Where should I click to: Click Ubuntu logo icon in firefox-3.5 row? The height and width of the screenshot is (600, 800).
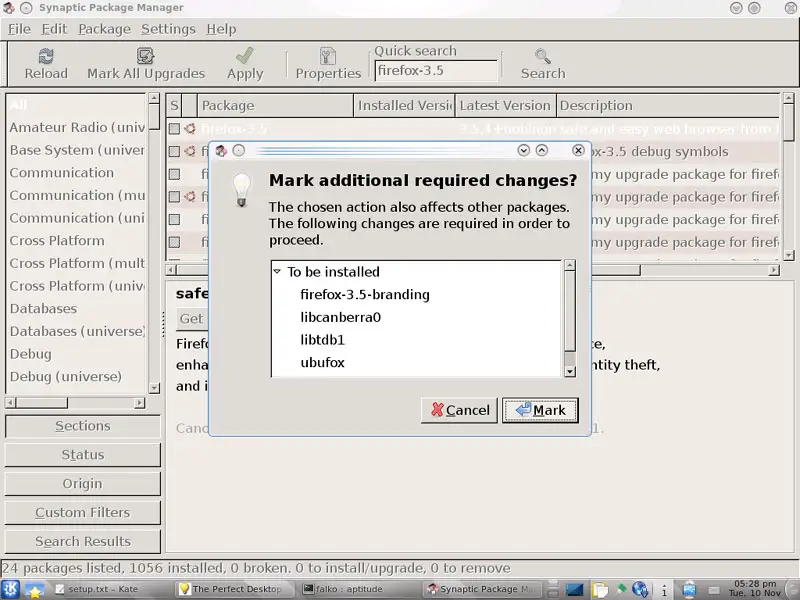(x=190, y=129)
